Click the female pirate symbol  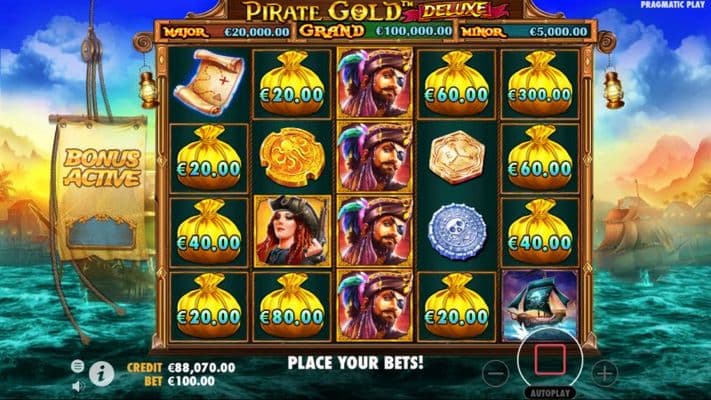pos(292,231)
